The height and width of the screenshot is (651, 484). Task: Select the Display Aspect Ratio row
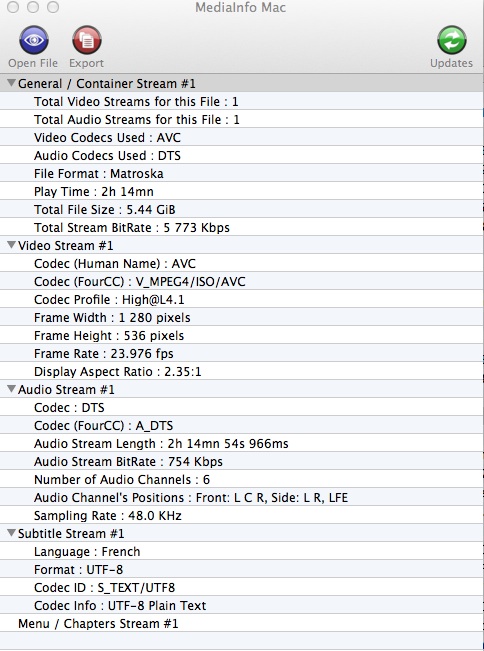pos(242,372)
